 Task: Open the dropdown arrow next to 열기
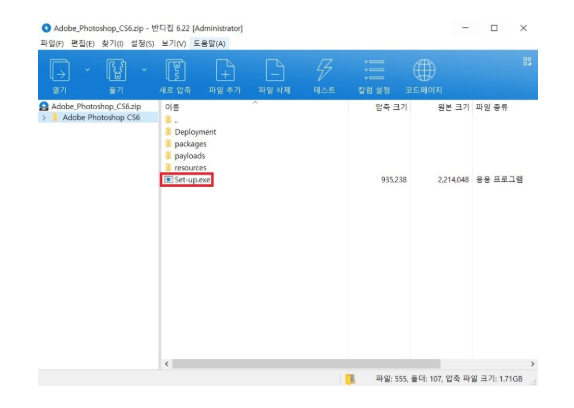click(x=87, y=70)
